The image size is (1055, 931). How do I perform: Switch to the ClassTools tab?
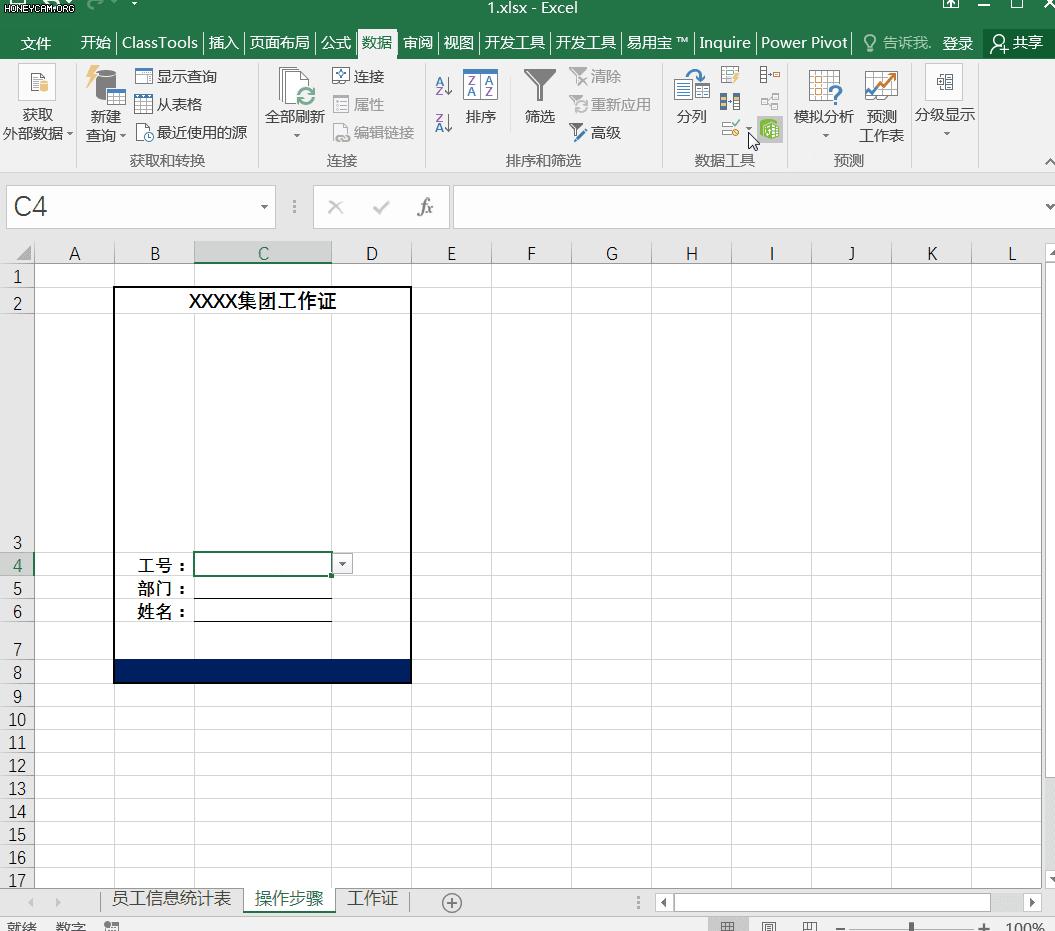coord(159,43)
